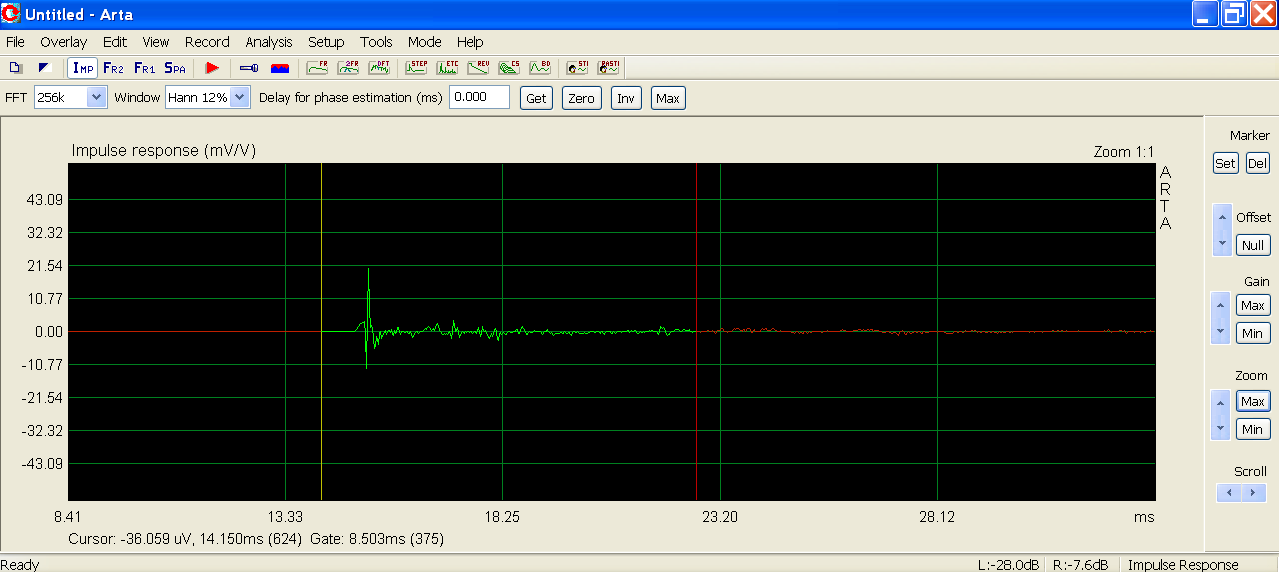Click the Offset Null button
1279x572 pixels.
pyautogui.click(x=1252, y=245)
